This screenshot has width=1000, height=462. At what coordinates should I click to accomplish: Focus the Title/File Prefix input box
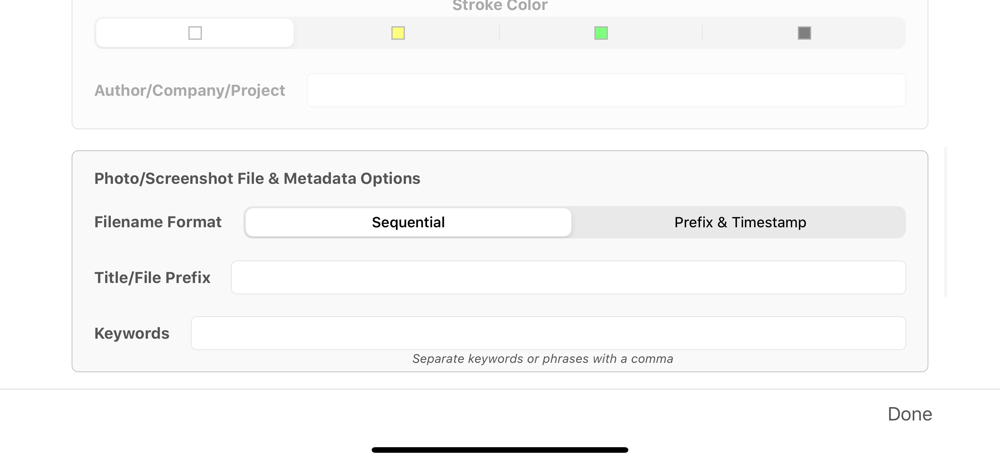(x=568, y=278)
